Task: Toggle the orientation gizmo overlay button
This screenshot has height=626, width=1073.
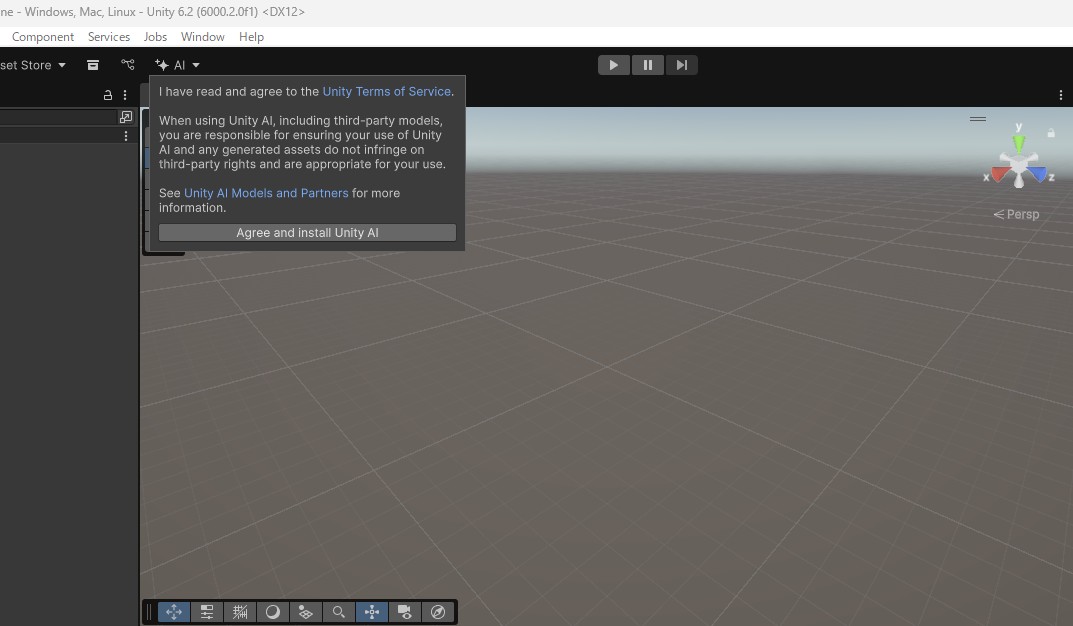Action: pyautogui.click(x=372, y=612)
